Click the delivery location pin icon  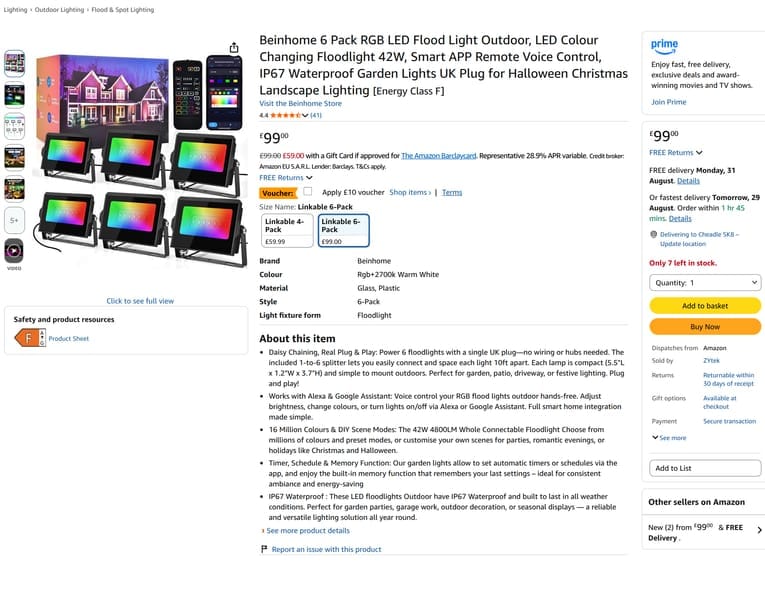654,234
